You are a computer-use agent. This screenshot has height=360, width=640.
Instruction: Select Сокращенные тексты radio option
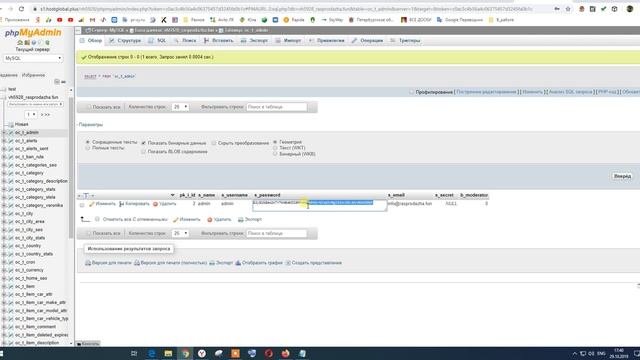(x=87, y=142)
